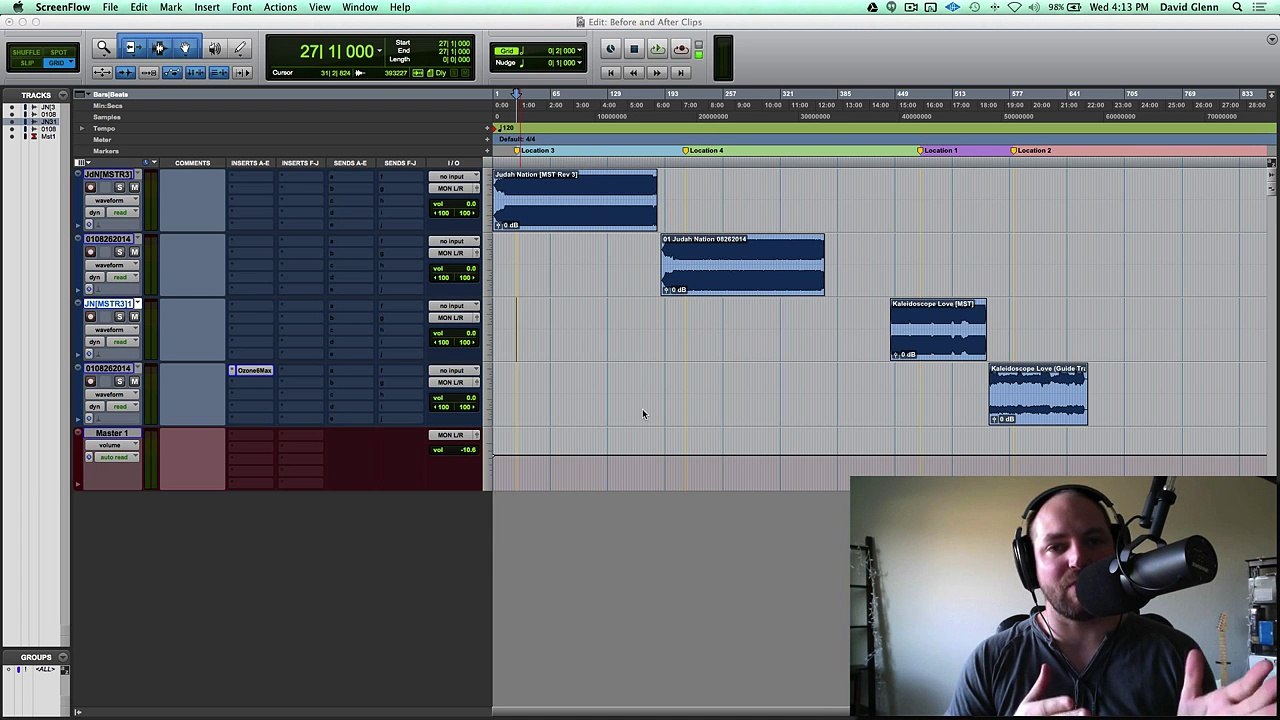
Task: Open the Nudge value dropdown
Action: 580,63
